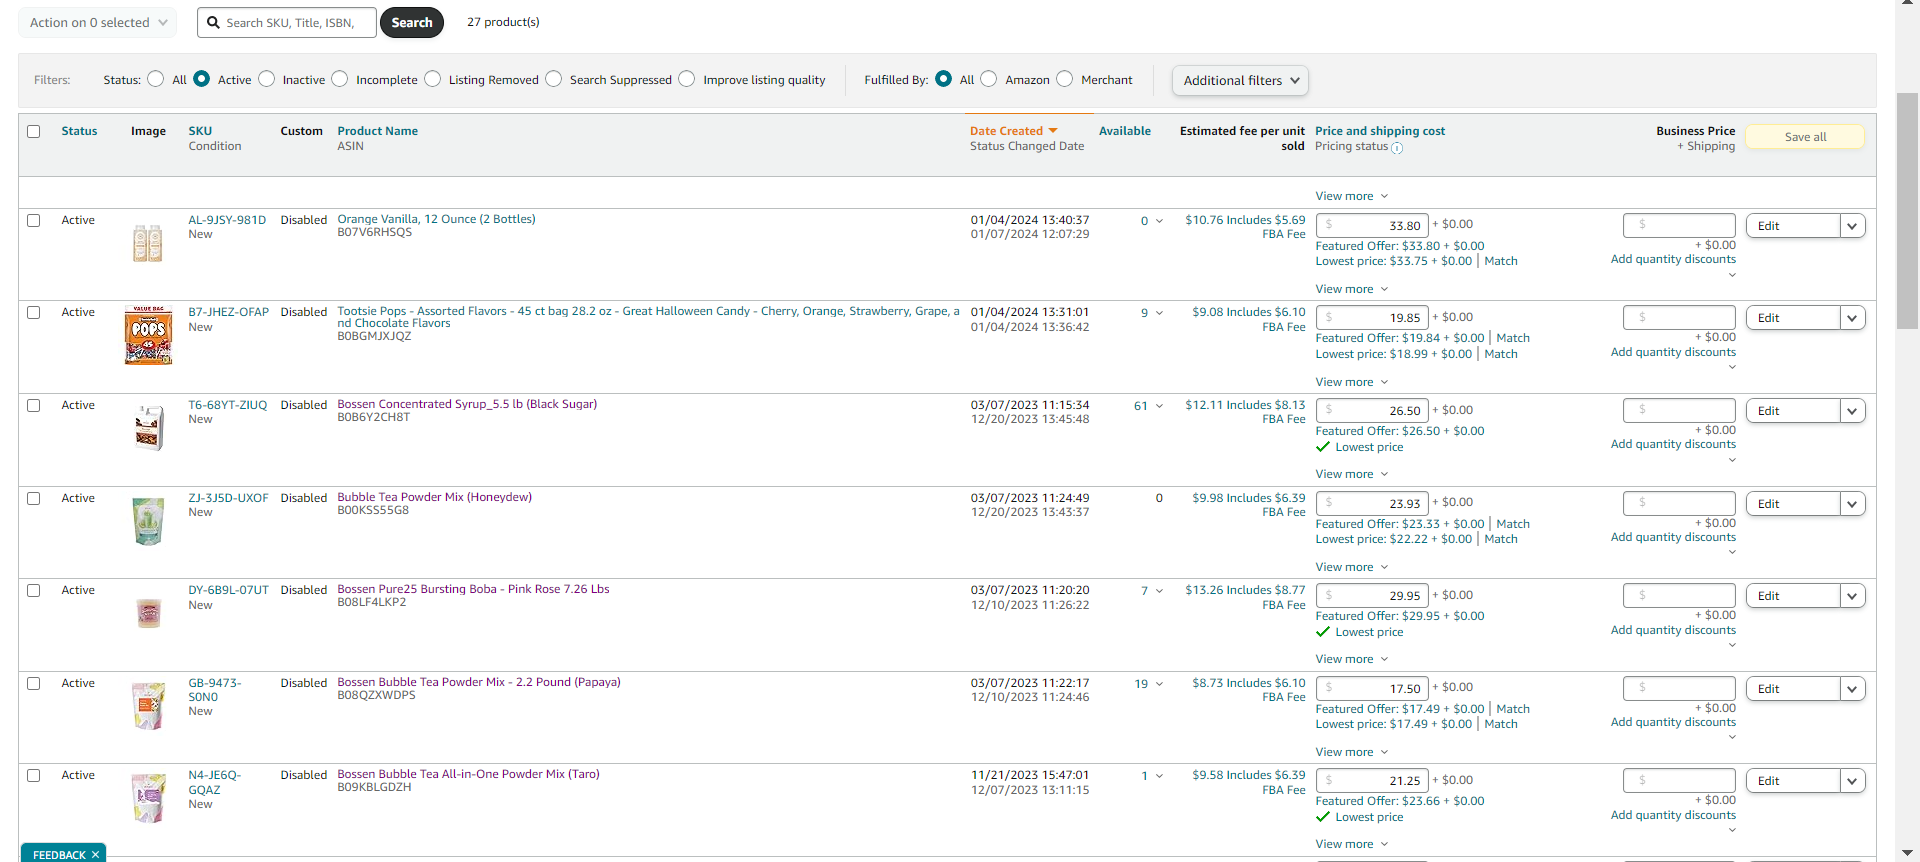Edit the Bubble Tea Honeydew listing

[x=1793, y=504]
